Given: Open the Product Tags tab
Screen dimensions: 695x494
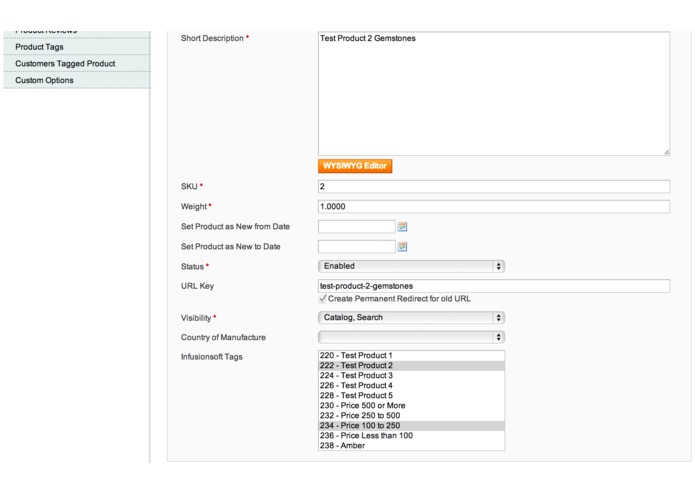Looking at the screenshot, I should pos(77,47).
